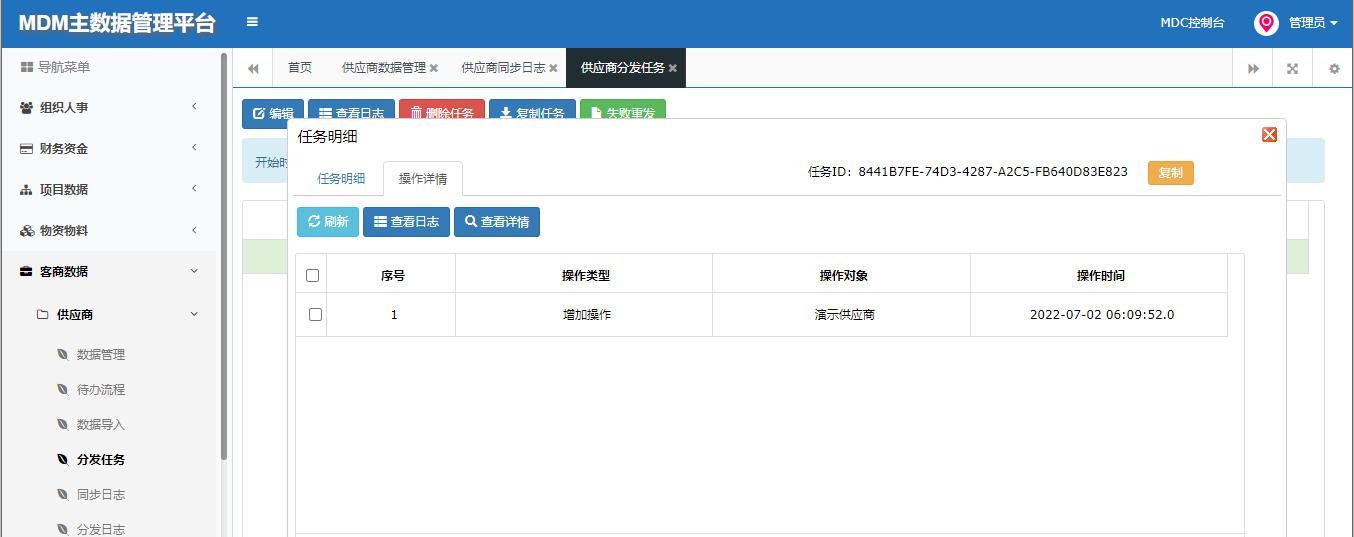Close the 任务明细 dialog with red X

pos(1269,134)
